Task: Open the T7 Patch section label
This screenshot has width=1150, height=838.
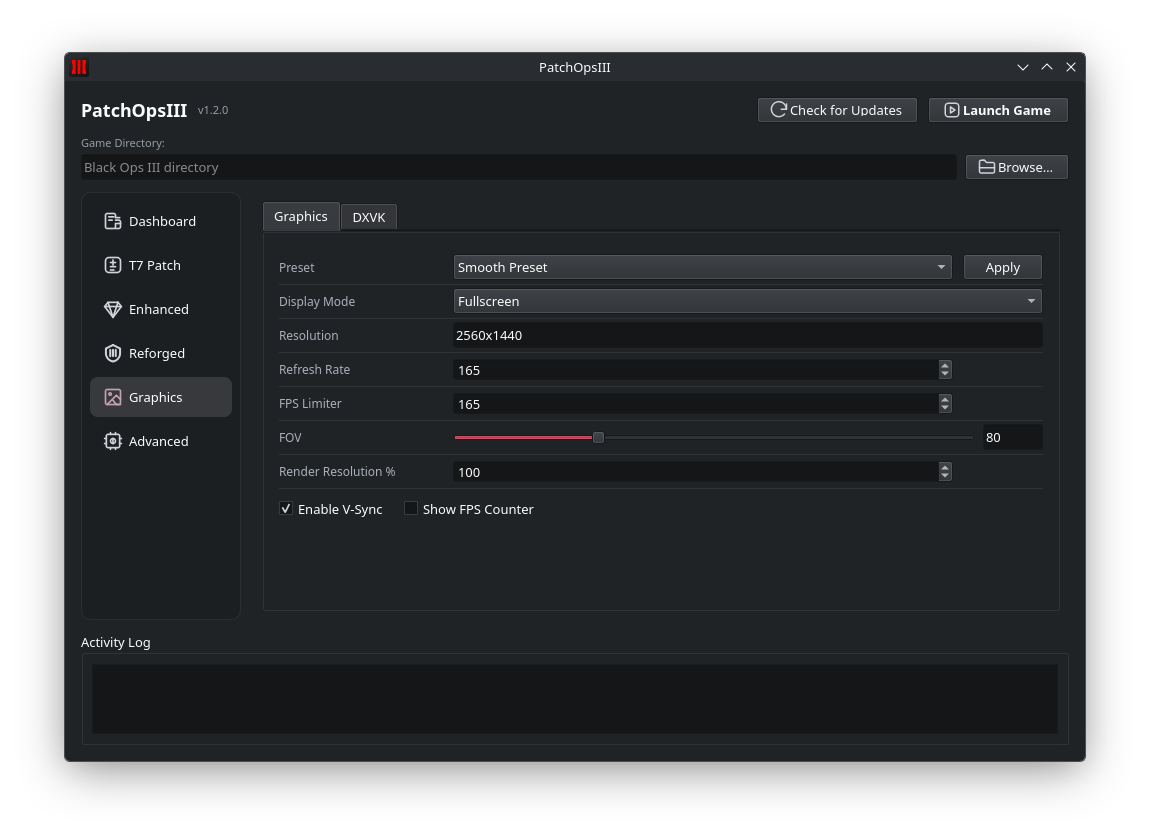Action: click(x=155, y=265)
